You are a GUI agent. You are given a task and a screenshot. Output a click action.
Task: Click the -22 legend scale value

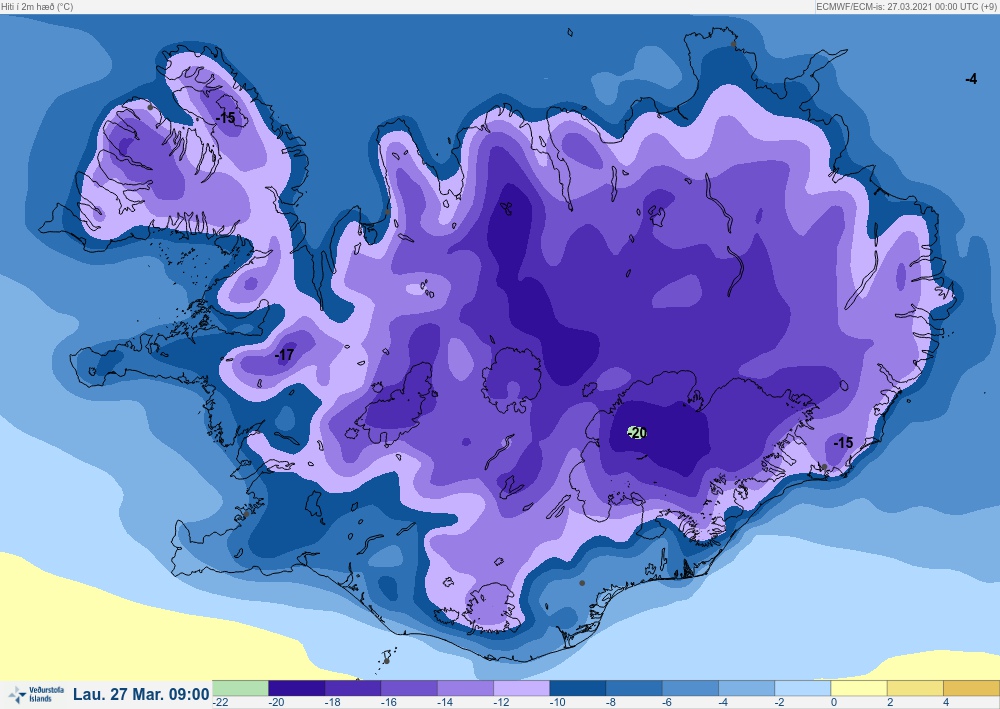pos(221,703)
